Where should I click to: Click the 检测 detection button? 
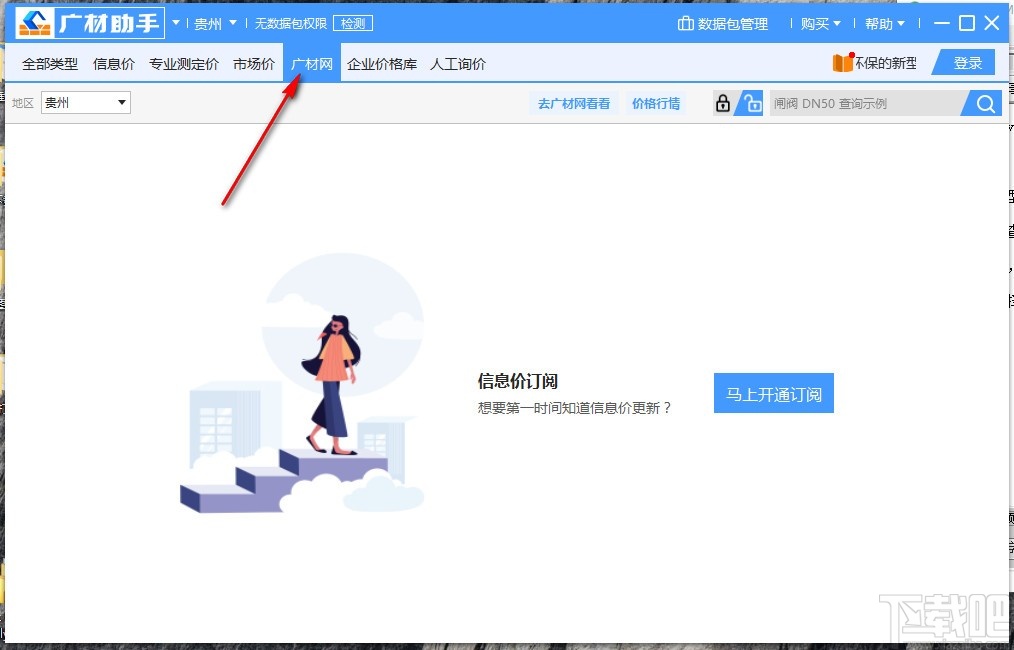click(353, 23)
